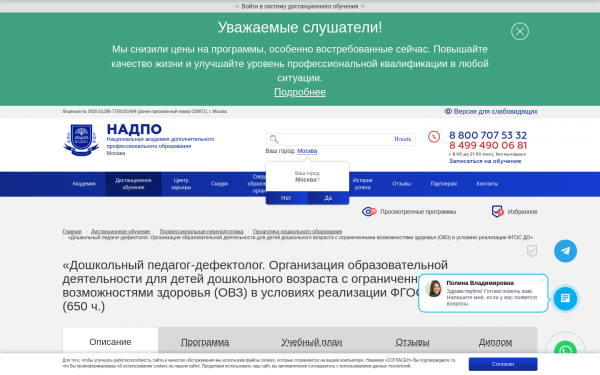600x375 pixels.
Task: Open the Контакты menu item
Action: coord(487,184)
